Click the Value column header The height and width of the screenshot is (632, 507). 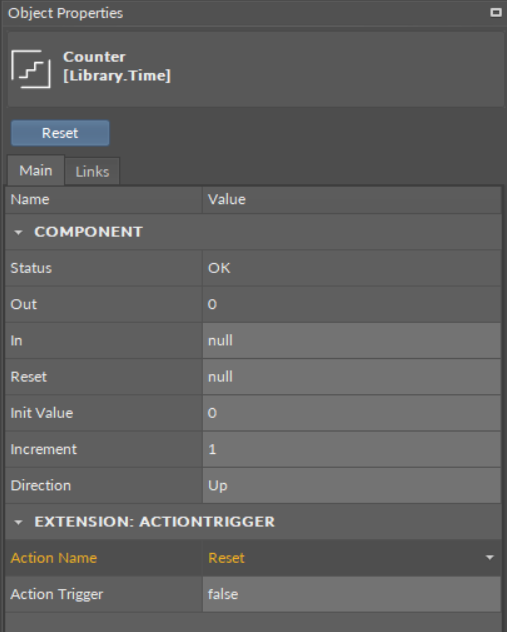click(352, 200)
